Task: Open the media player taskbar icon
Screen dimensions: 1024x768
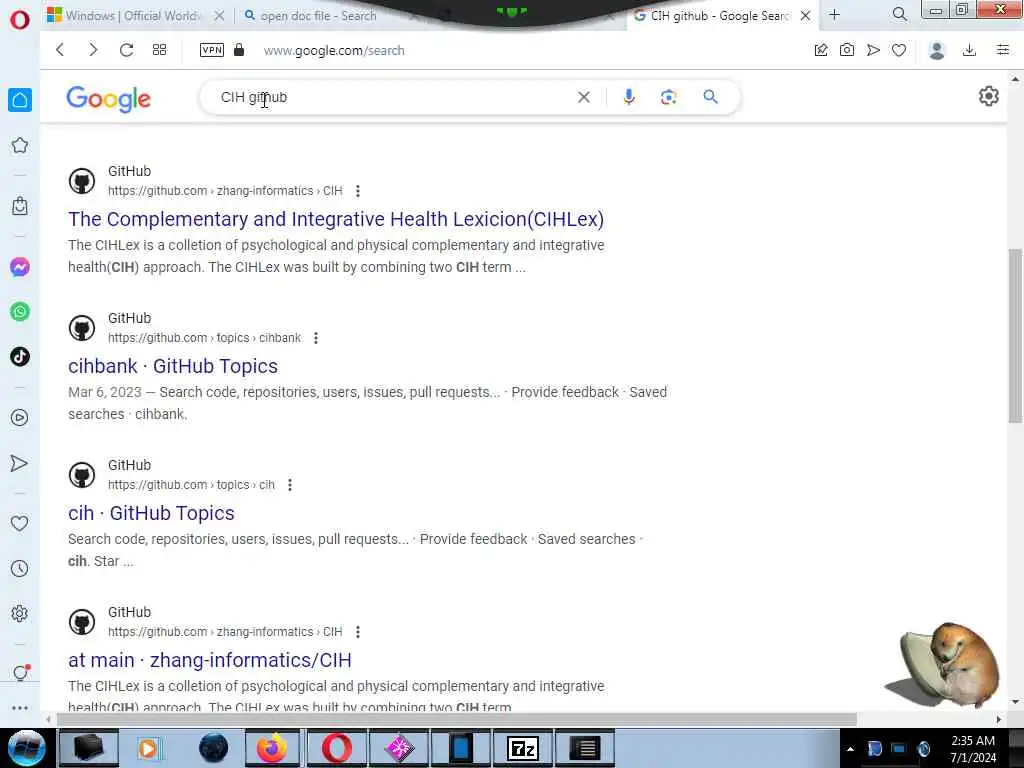Action: [x=148, y=748]
